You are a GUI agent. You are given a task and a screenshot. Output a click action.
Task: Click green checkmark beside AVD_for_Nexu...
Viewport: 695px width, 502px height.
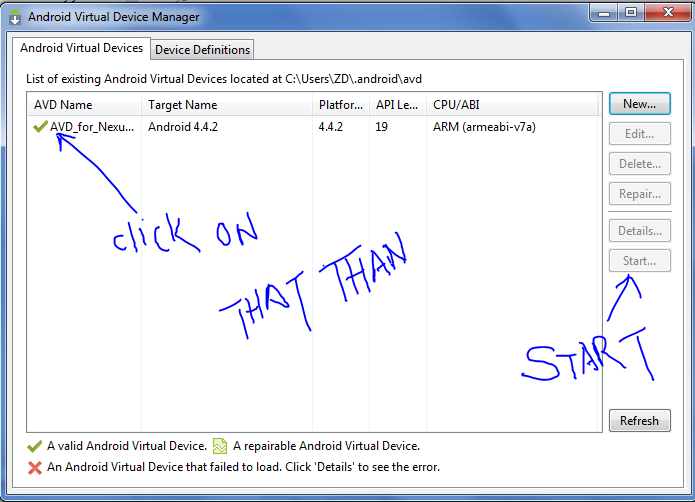point(40,127)
